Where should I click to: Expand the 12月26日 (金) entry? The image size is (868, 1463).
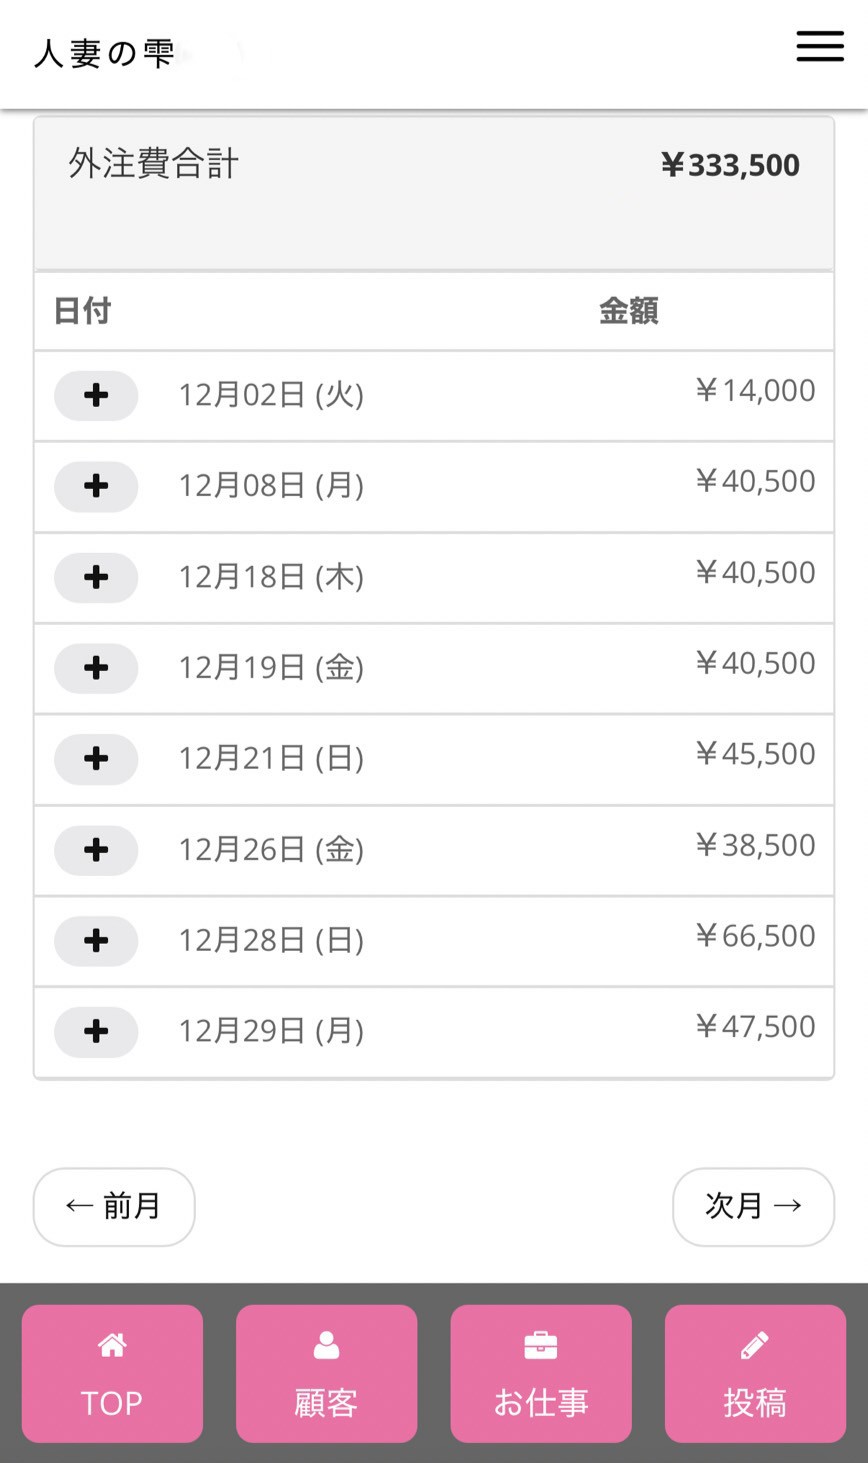click(96, 850)
